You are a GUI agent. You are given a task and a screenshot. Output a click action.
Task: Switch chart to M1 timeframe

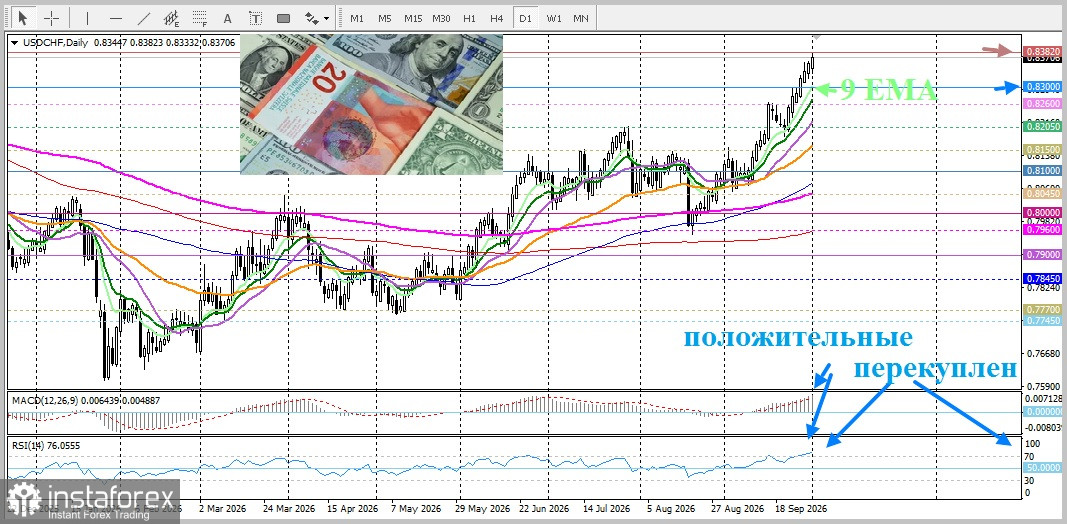click(x=357, y=18)
